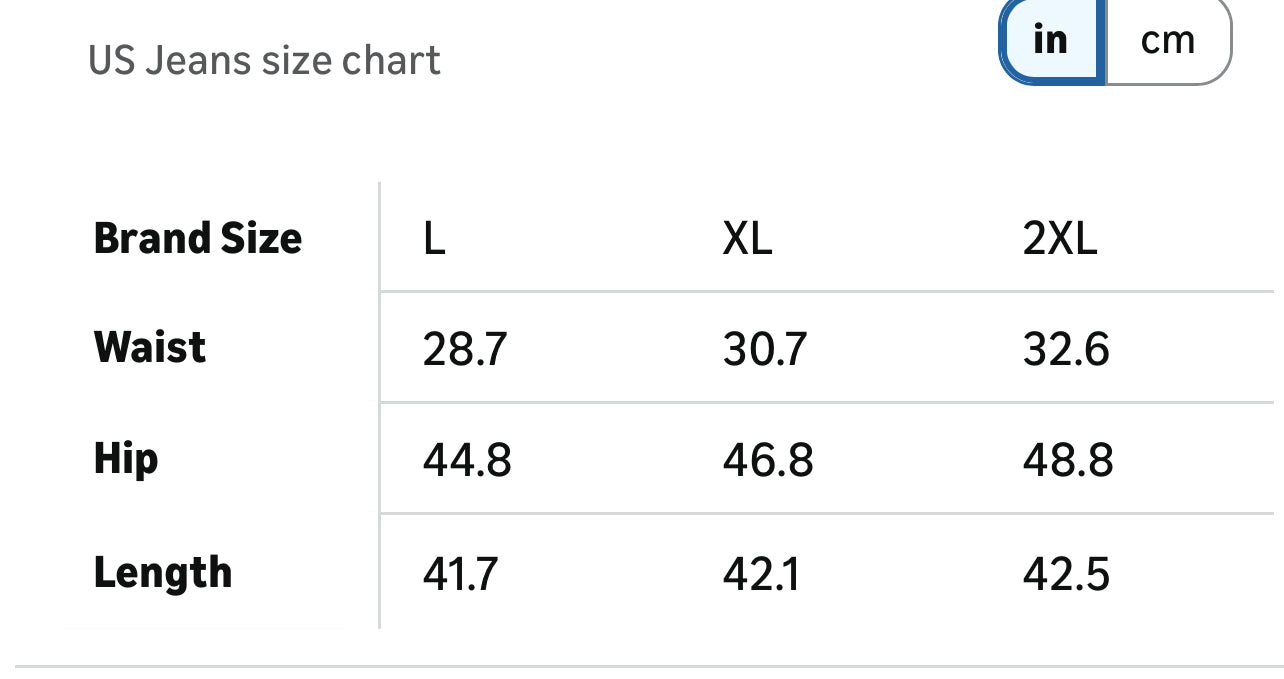The width and height of the screenshot is (1284, 679).
Task: Click the 46.8 hip value for XL
Action: (768, 461)
